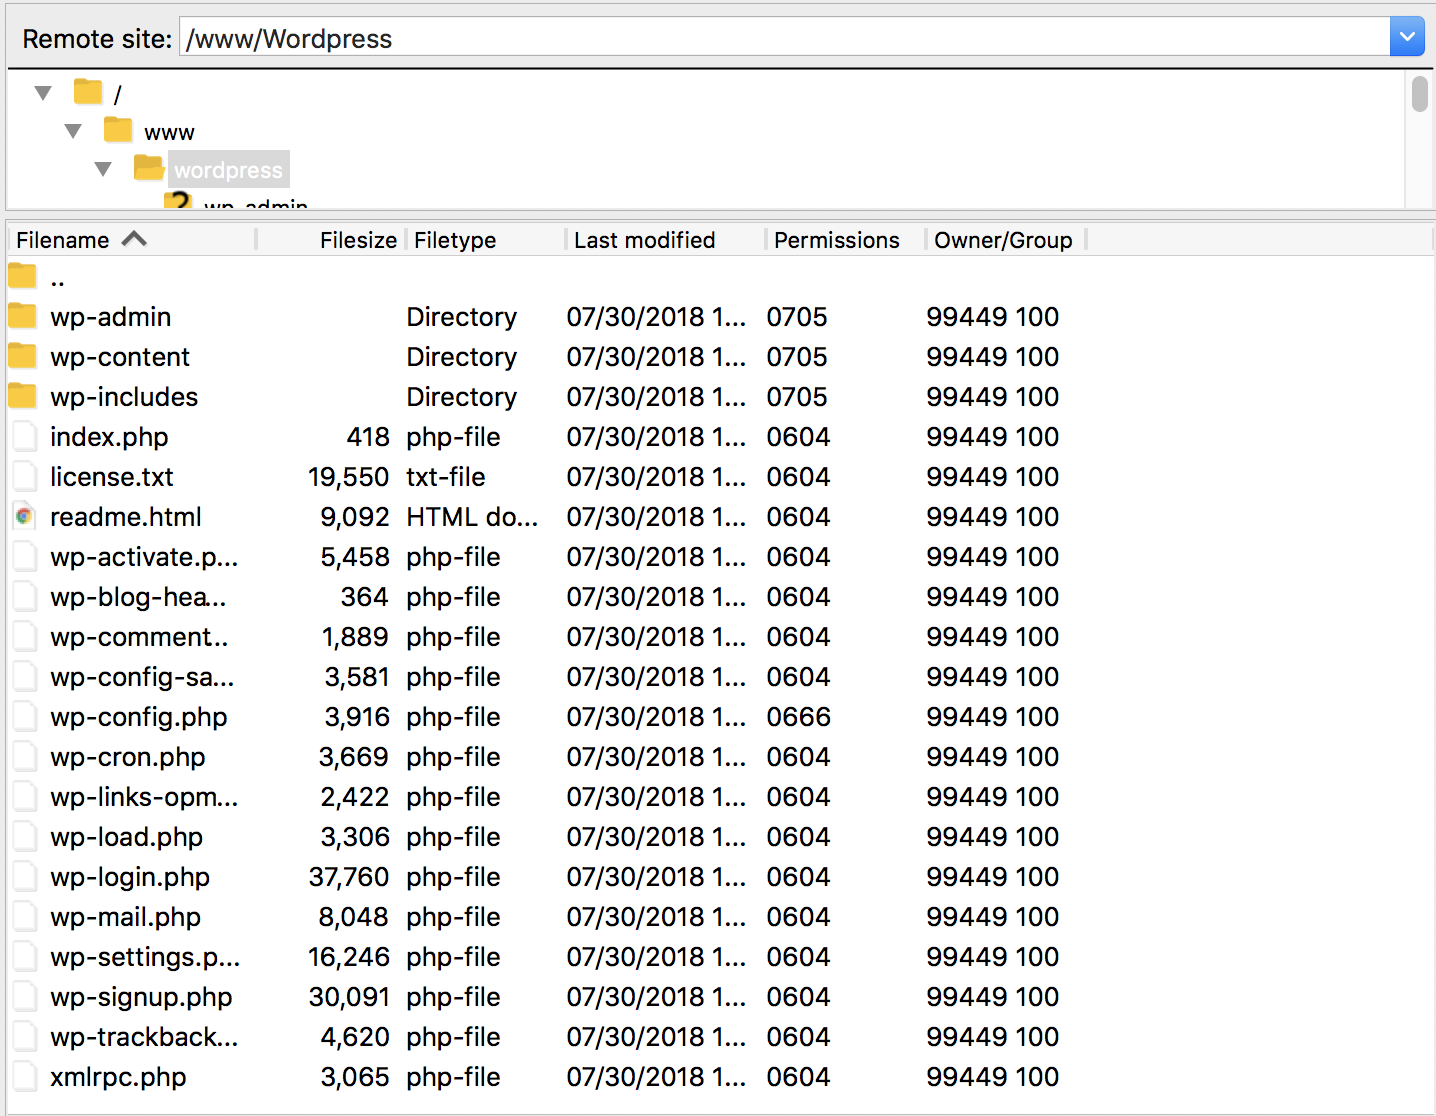The height and width of the screenshot is (1116, 1436).
Task: Collapse the wordpress tree node
Action: (x=103, y=169)
